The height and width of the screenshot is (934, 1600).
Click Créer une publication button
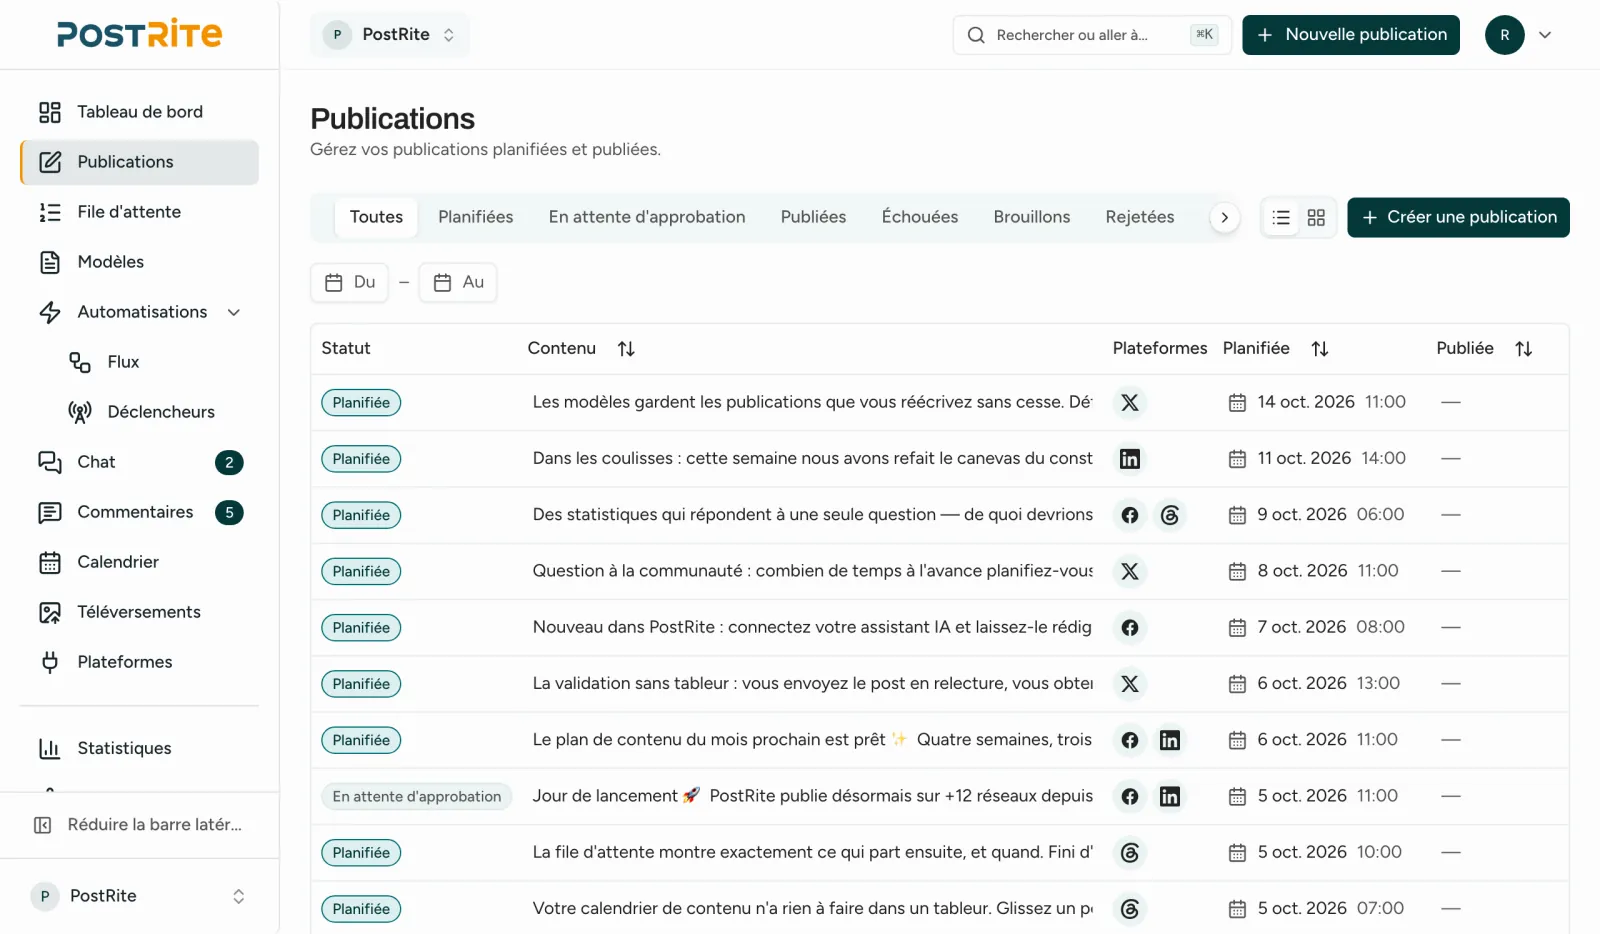click(x=1458, y=218)
